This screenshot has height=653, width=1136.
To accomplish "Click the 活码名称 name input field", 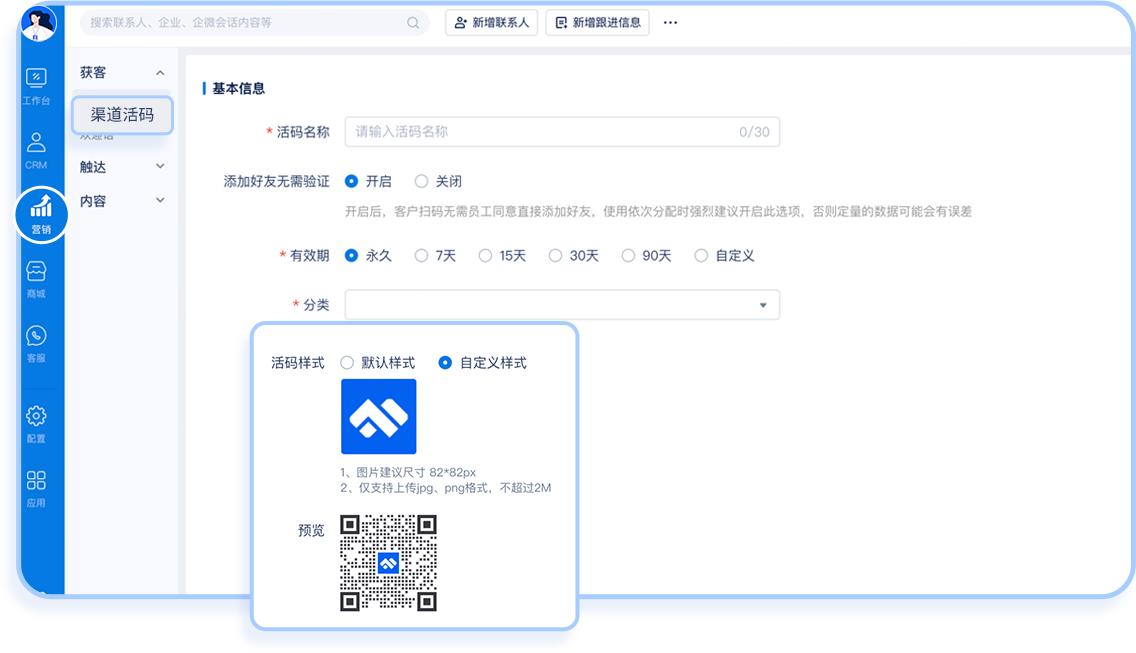I will point(562,131).
